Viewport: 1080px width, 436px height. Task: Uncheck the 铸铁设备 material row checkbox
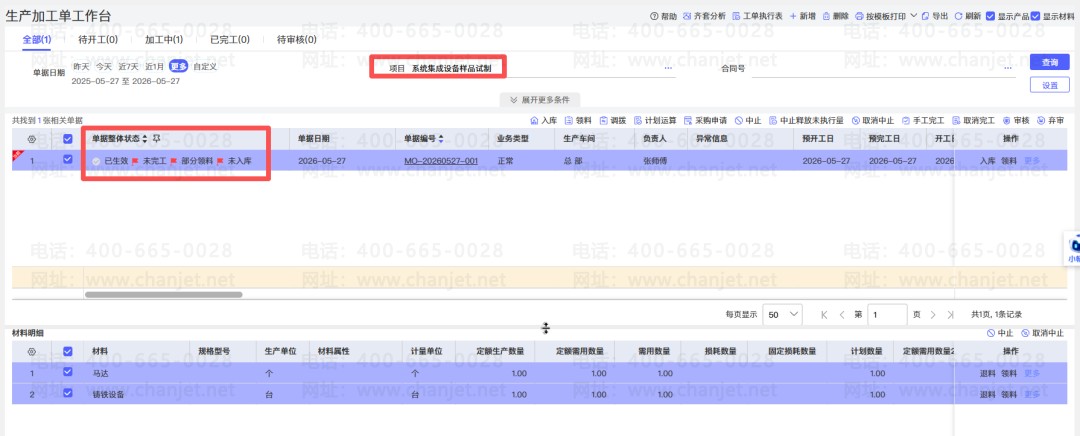[68, 394]
